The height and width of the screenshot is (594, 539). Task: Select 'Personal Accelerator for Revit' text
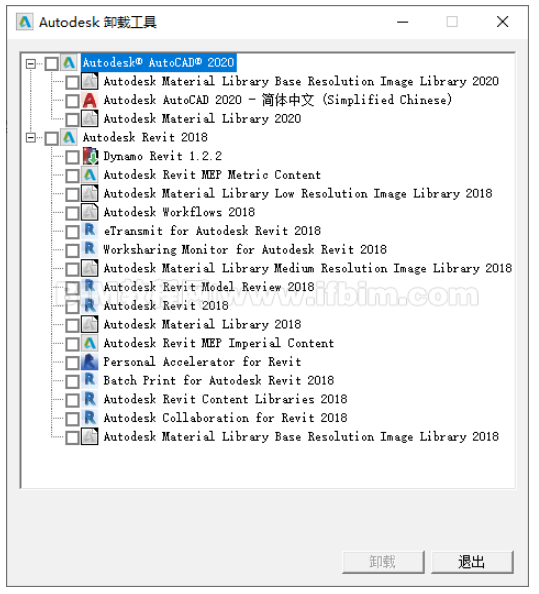pyautogui.click(x=202, y=362)
